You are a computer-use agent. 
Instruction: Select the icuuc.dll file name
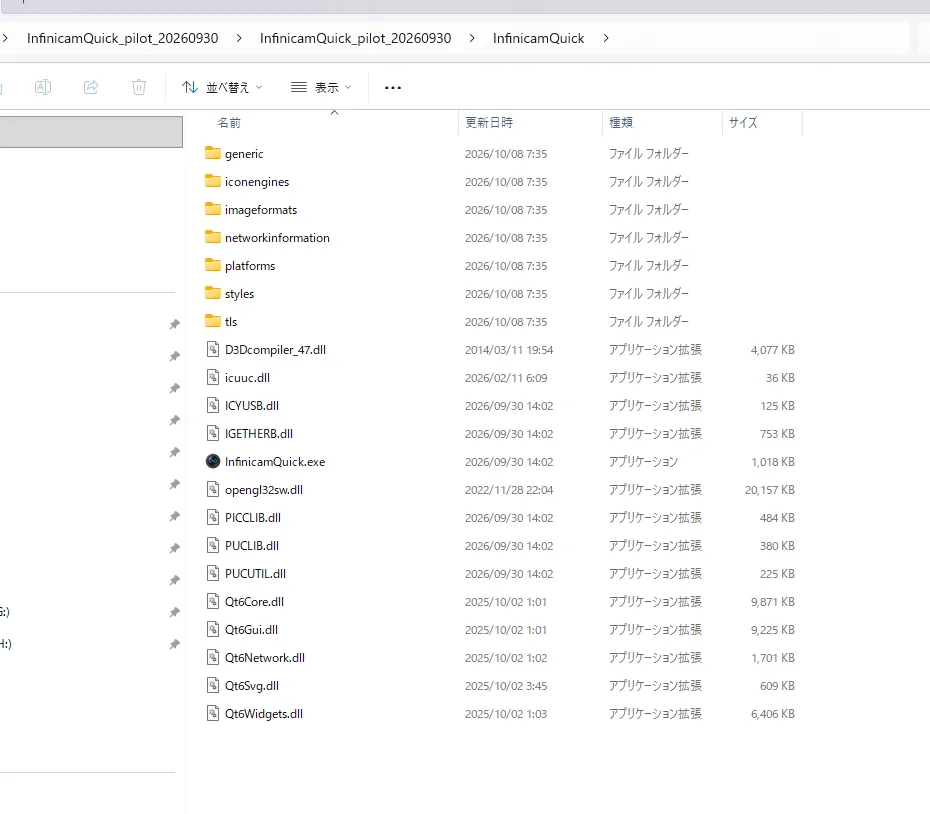pos(247,378)
